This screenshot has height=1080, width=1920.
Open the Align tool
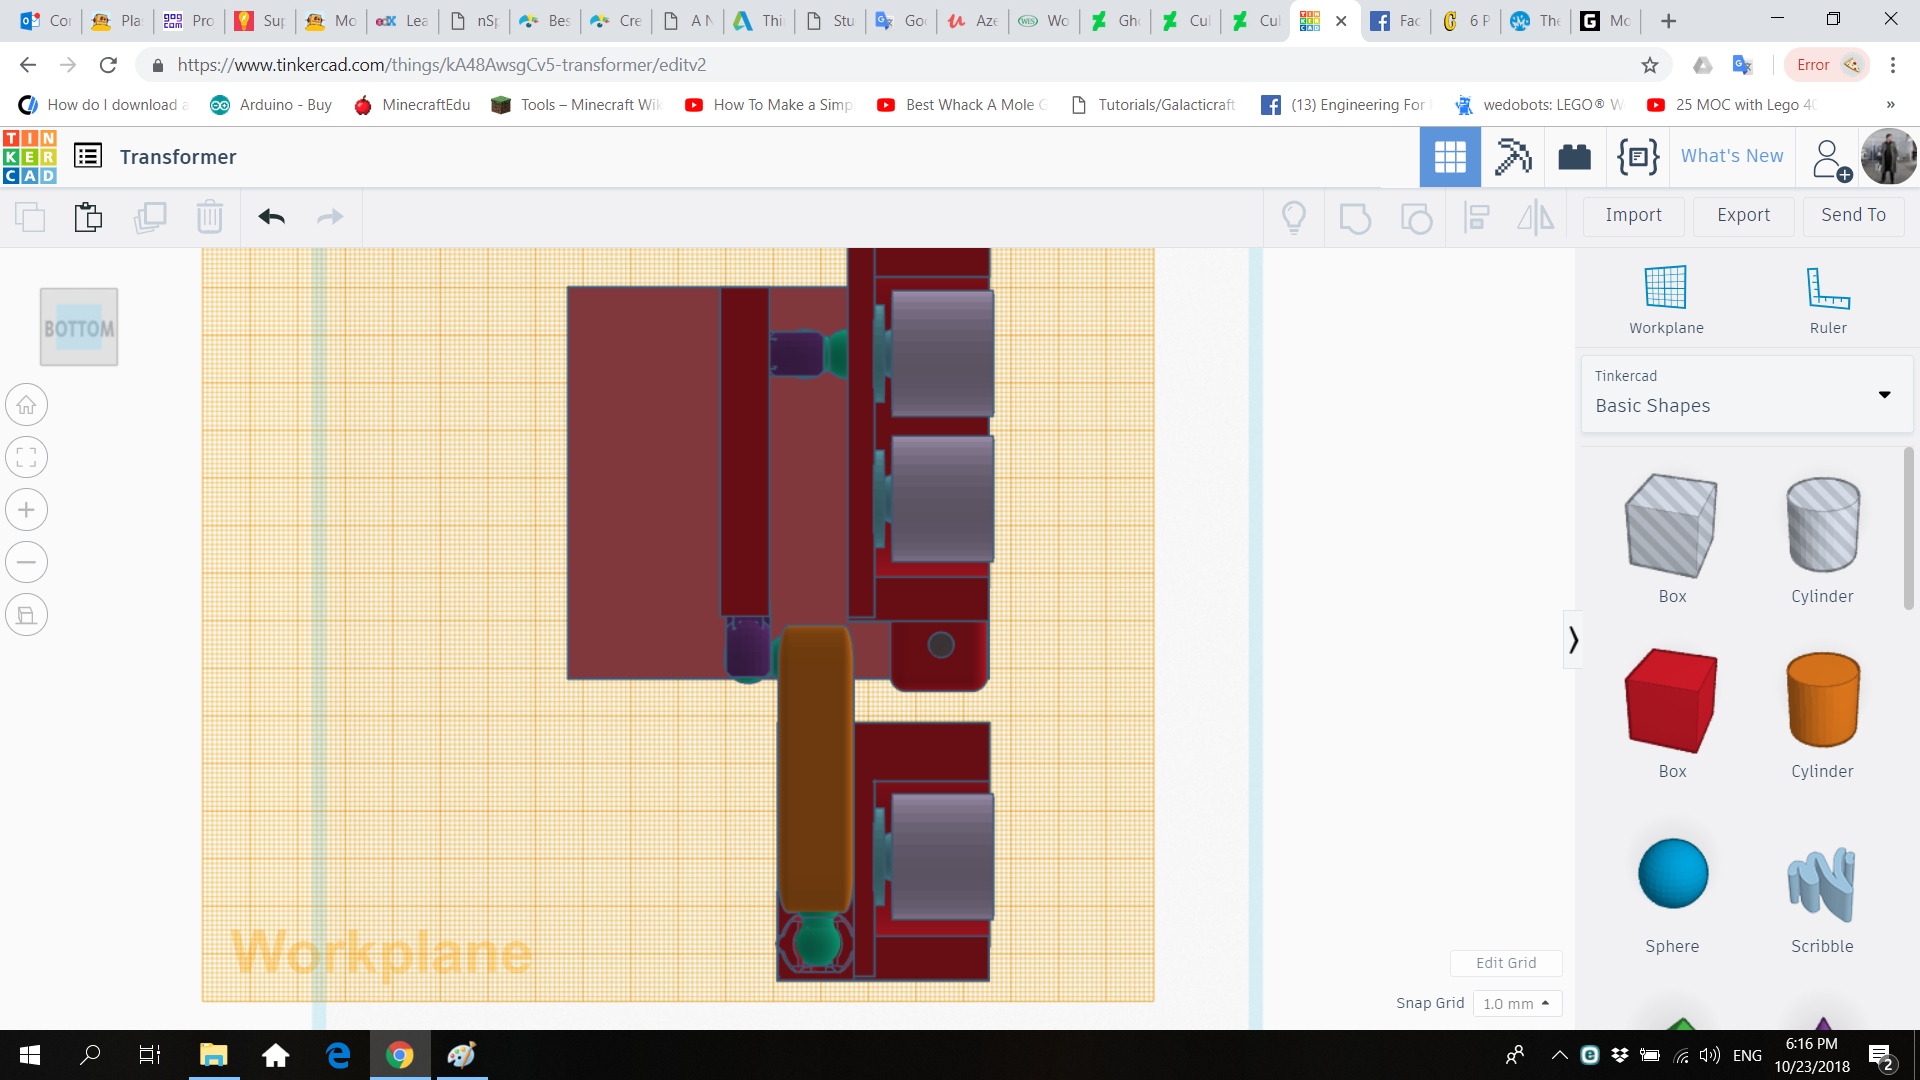(x=1477, y=216)
